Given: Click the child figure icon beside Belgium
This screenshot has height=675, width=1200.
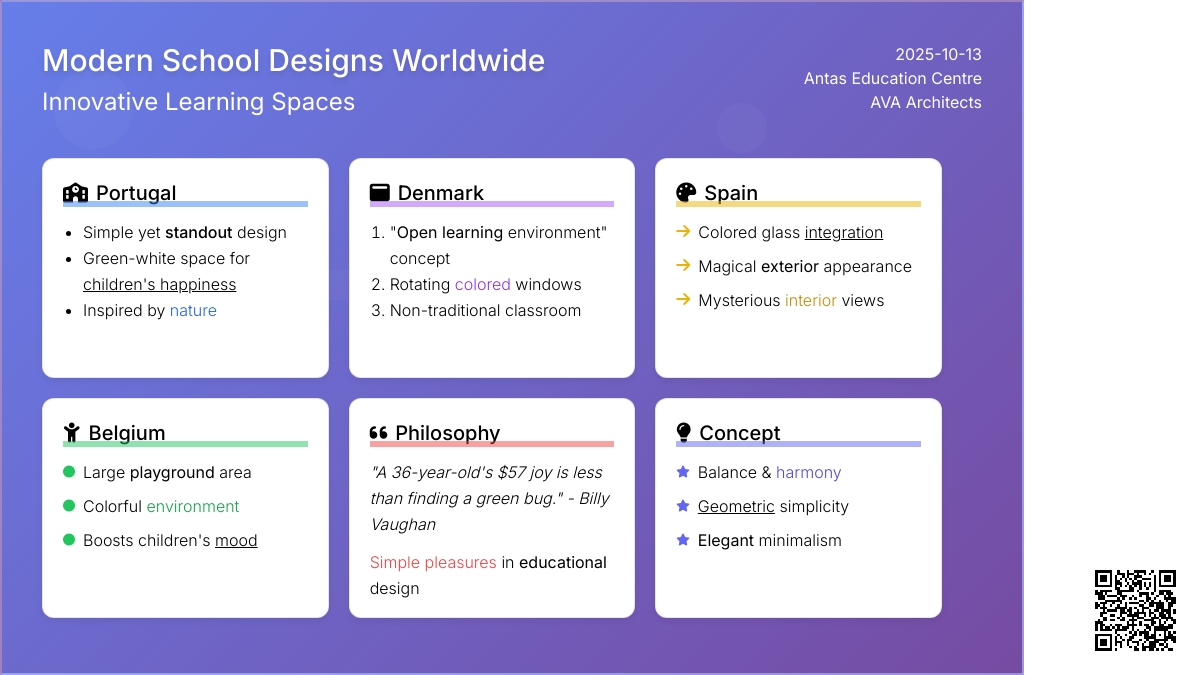Looking at the screenshot, I should pos(71,433).
